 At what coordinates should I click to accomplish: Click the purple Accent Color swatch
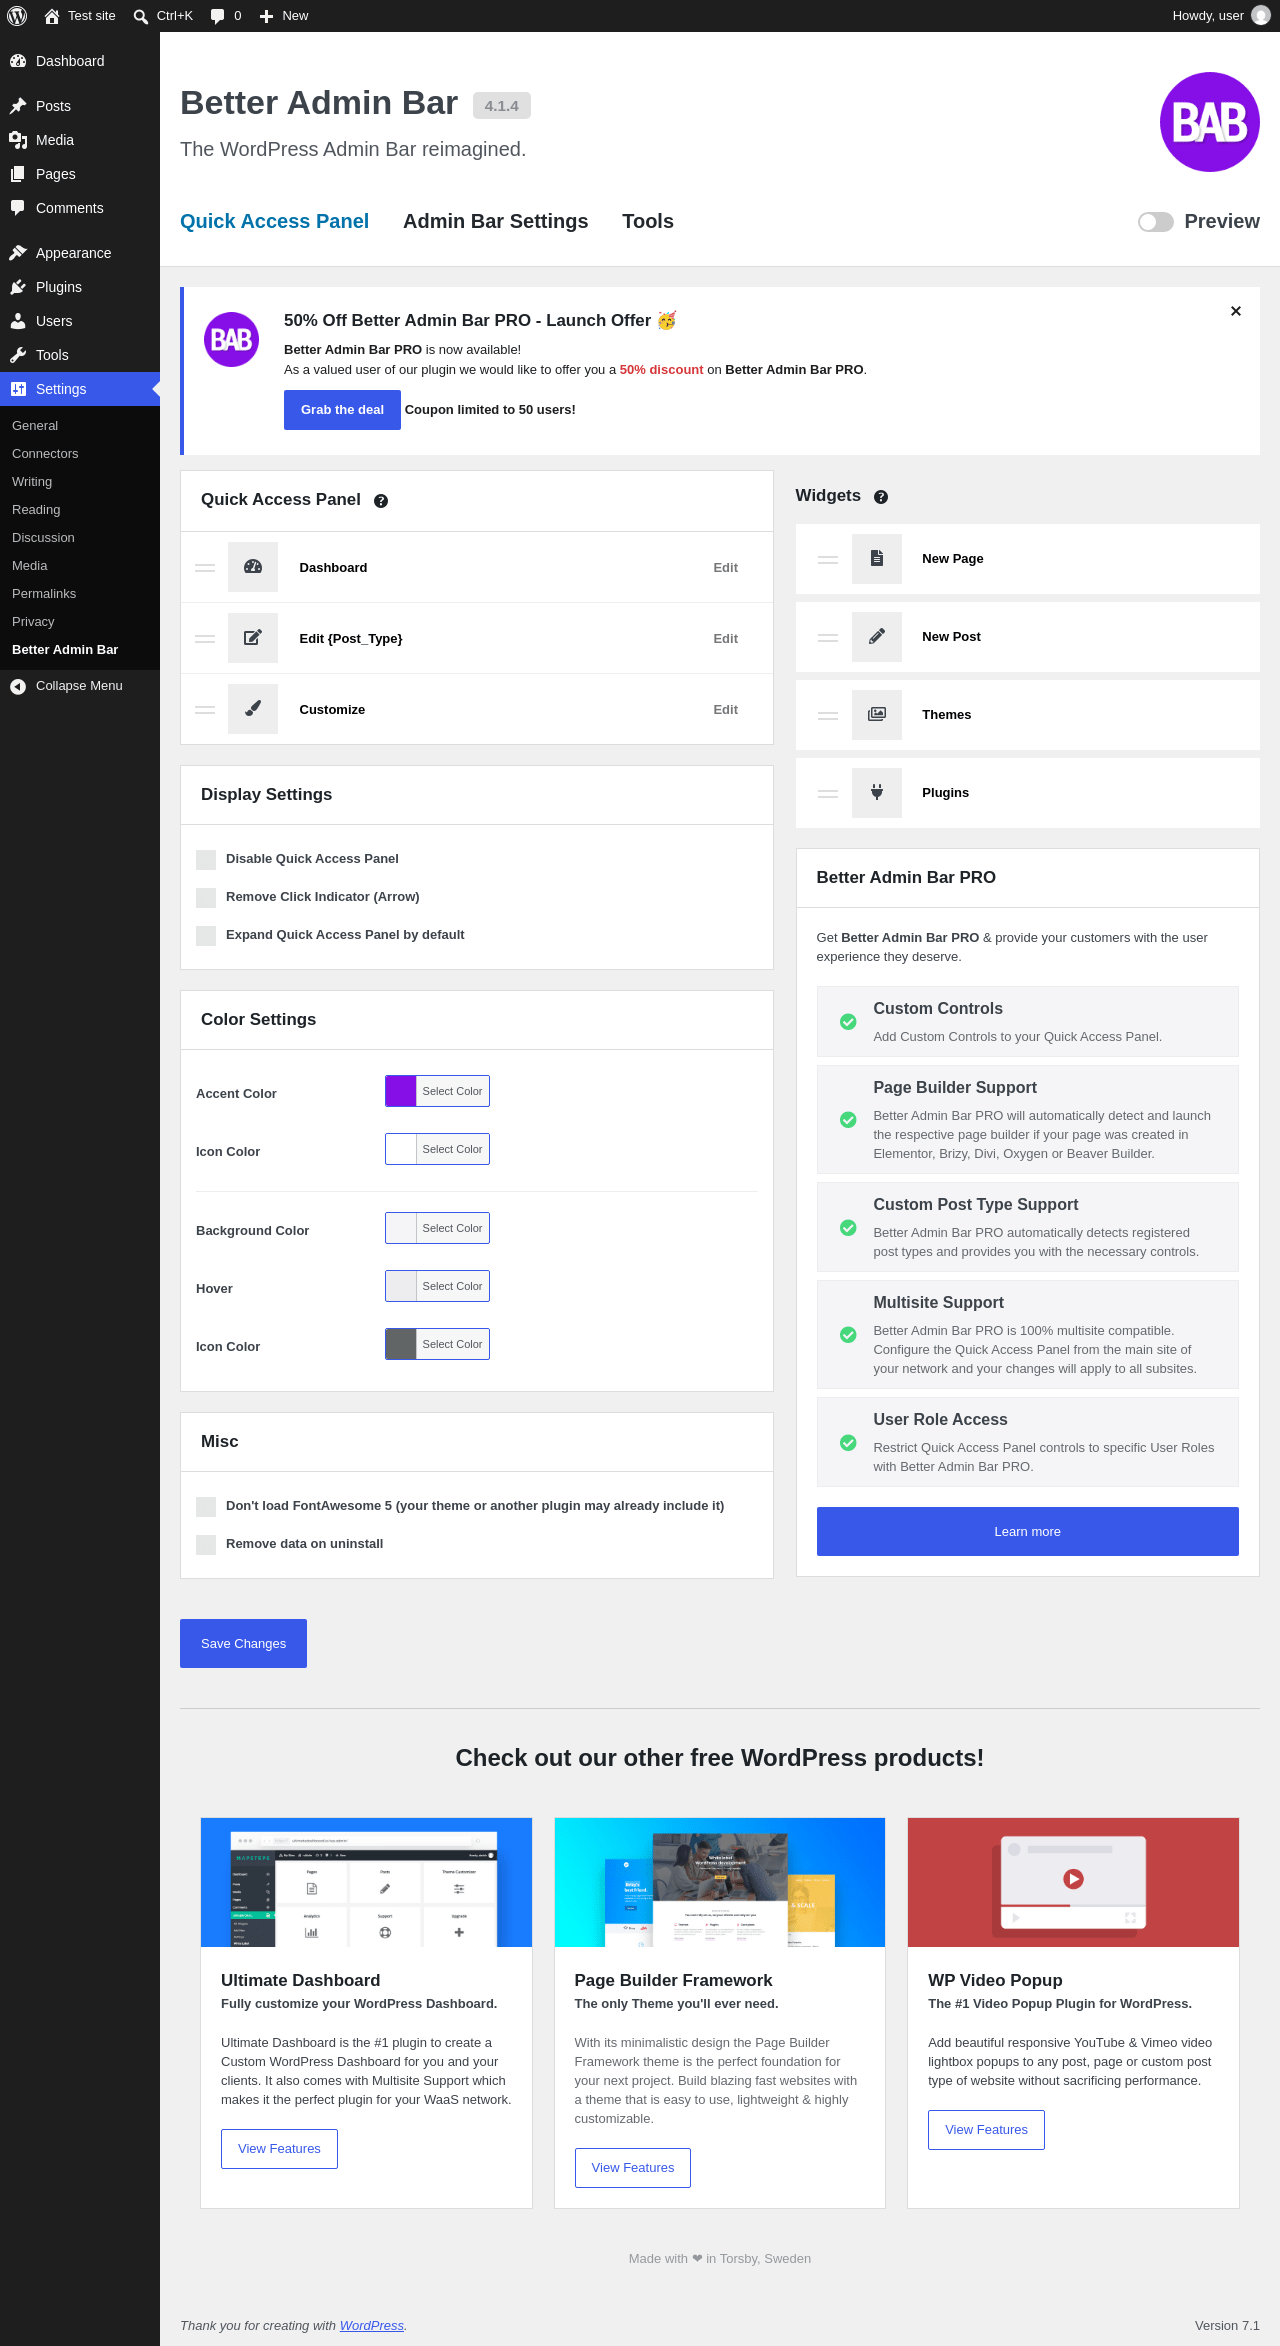tap(401, 1091)
